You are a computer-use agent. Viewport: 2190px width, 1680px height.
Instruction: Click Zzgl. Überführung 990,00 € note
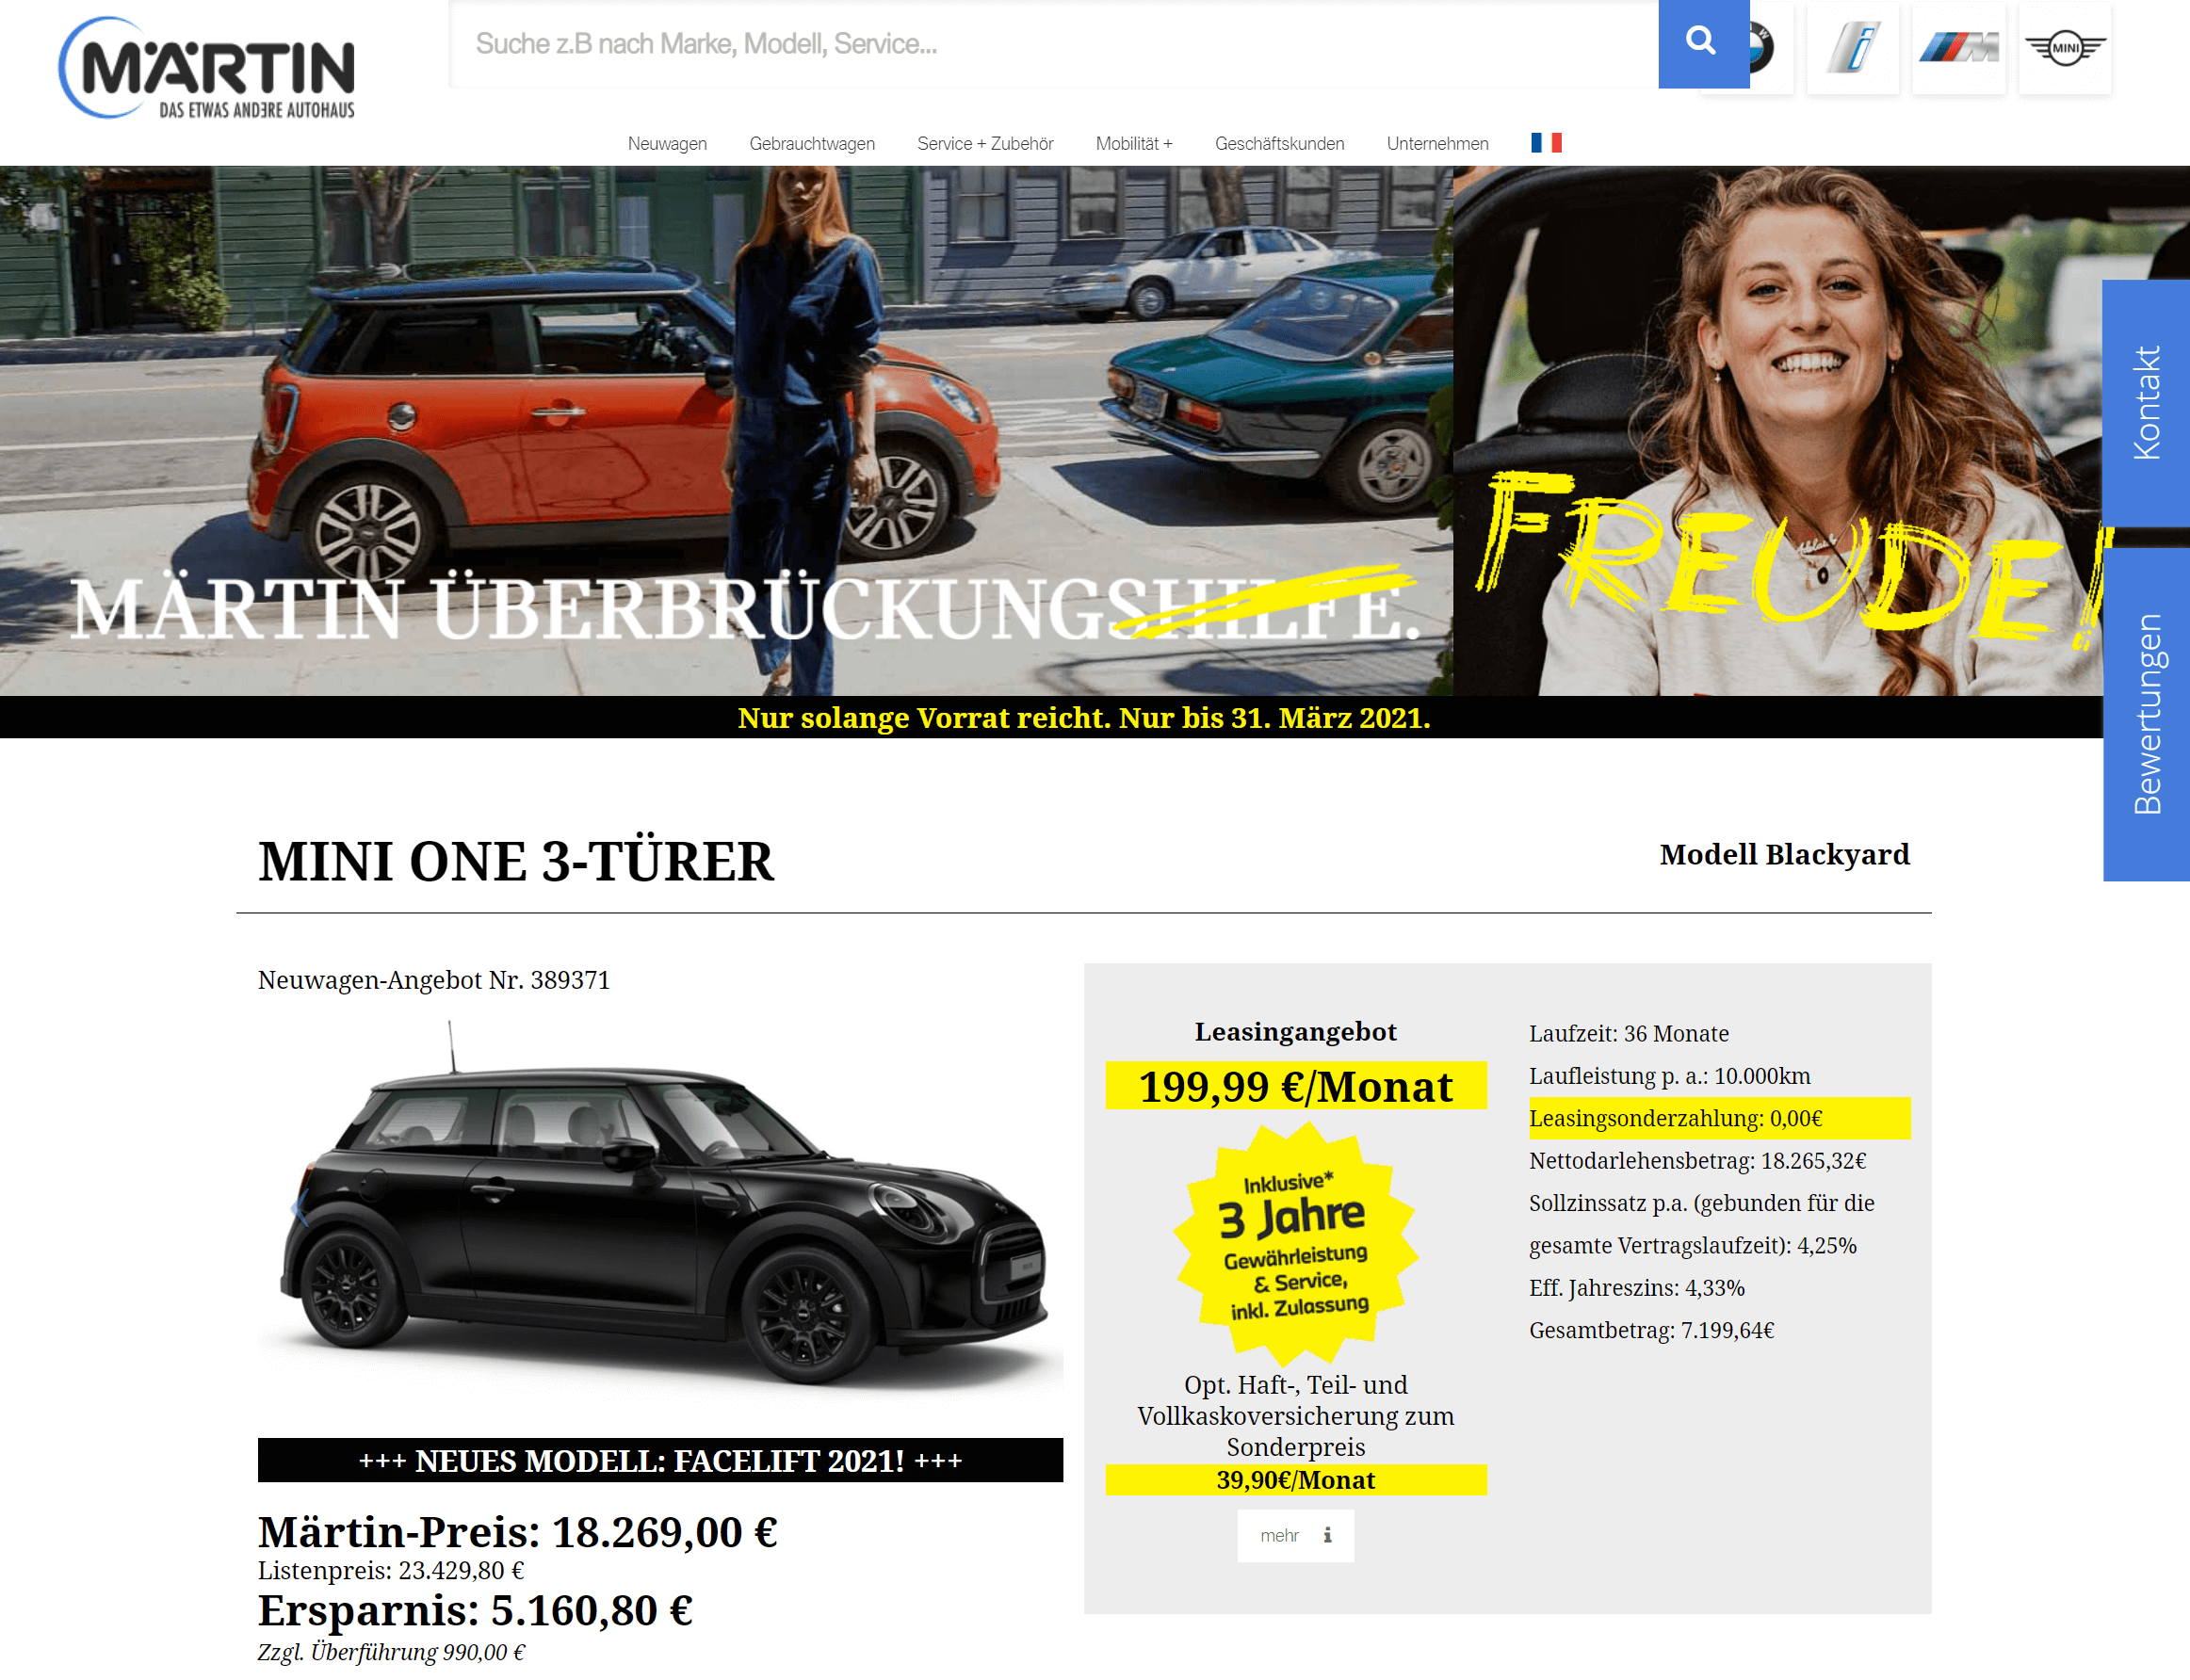(x=391, y=1652)
